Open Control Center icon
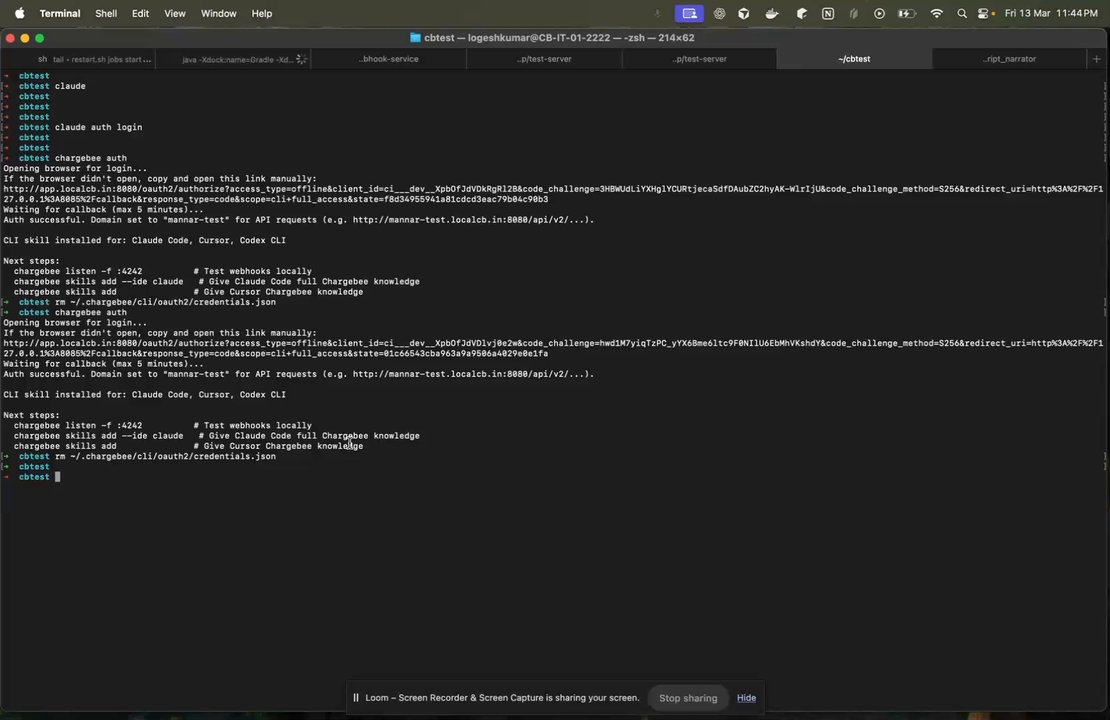The height and width of the screenshot is (720, 1110). coord(984,13)
